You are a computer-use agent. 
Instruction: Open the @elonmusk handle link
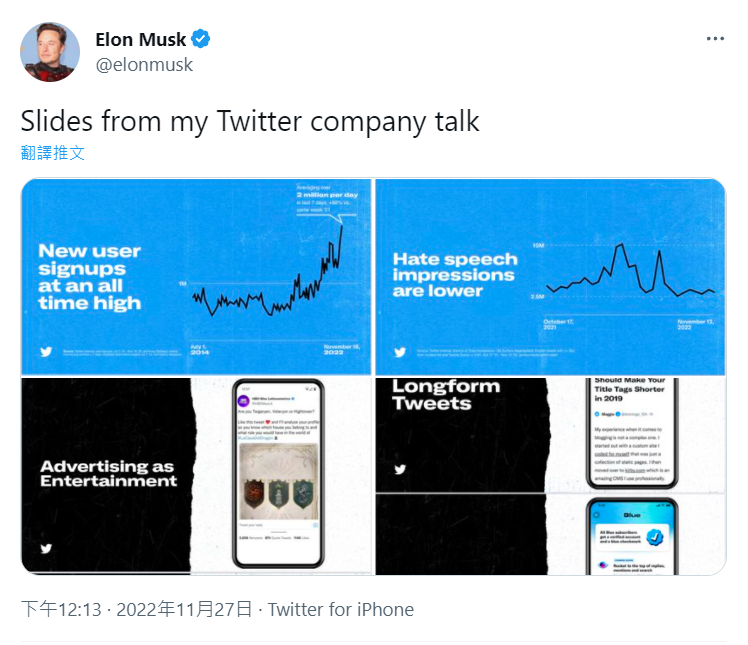click(144, 65)
